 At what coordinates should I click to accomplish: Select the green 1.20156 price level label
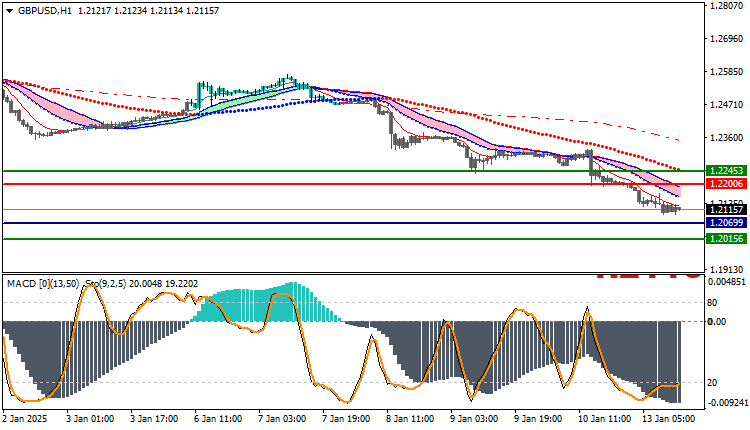point(726,239)
